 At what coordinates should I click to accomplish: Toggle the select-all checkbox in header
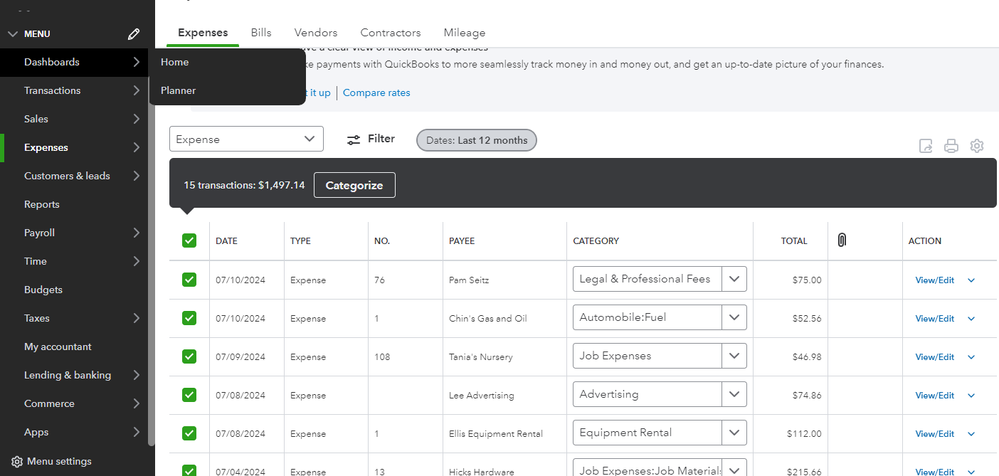point(189,240)
